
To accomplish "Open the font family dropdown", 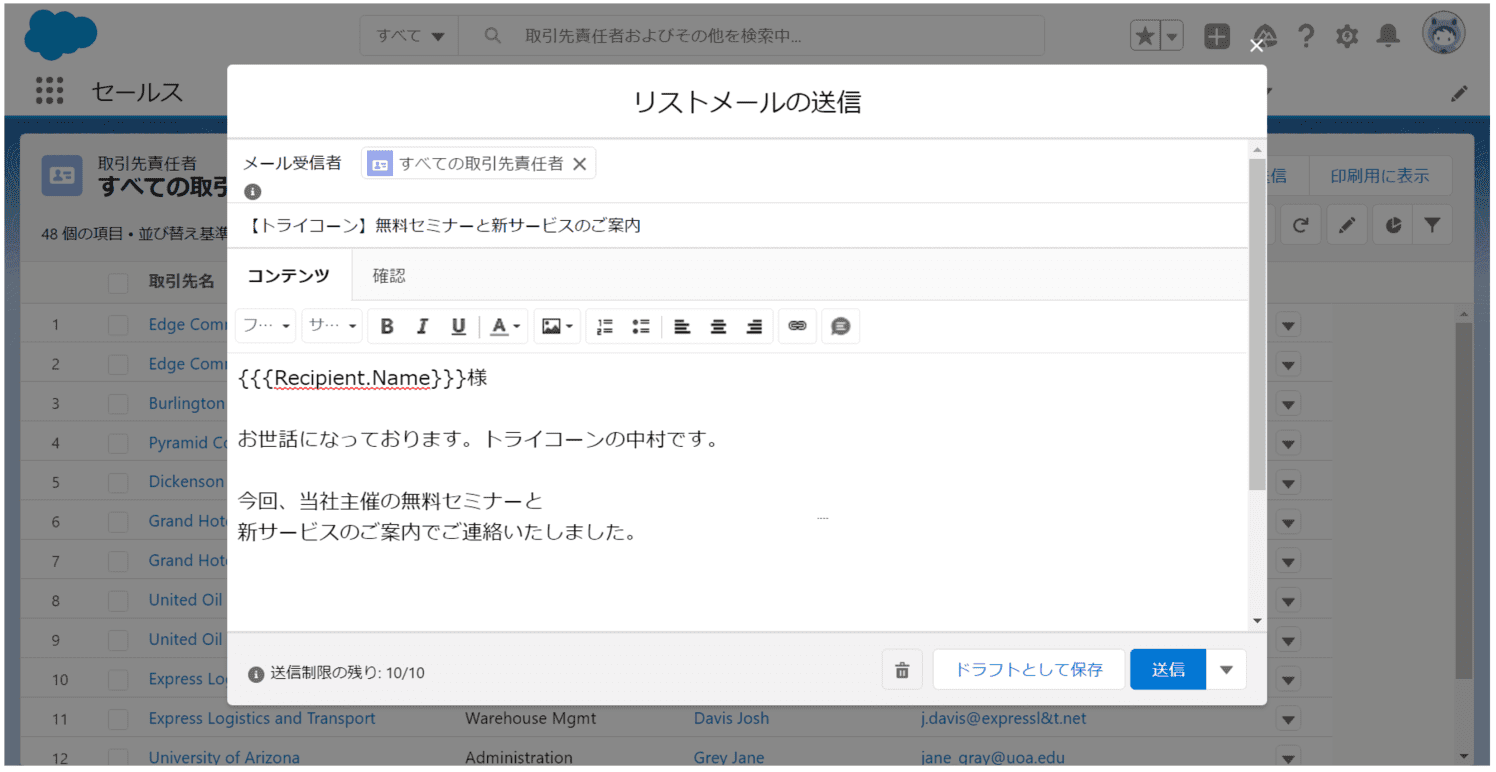I will pos(266,326).
